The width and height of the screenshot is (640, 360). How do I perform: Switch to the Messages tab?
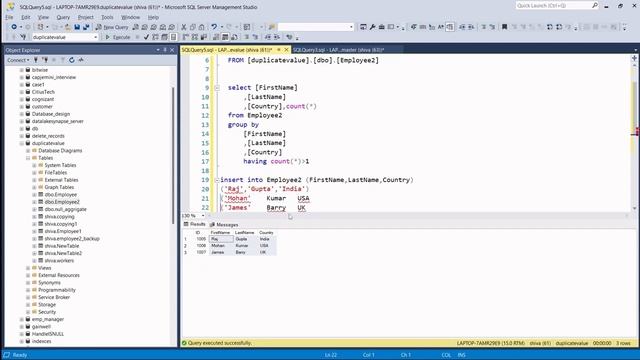[224, 225]
